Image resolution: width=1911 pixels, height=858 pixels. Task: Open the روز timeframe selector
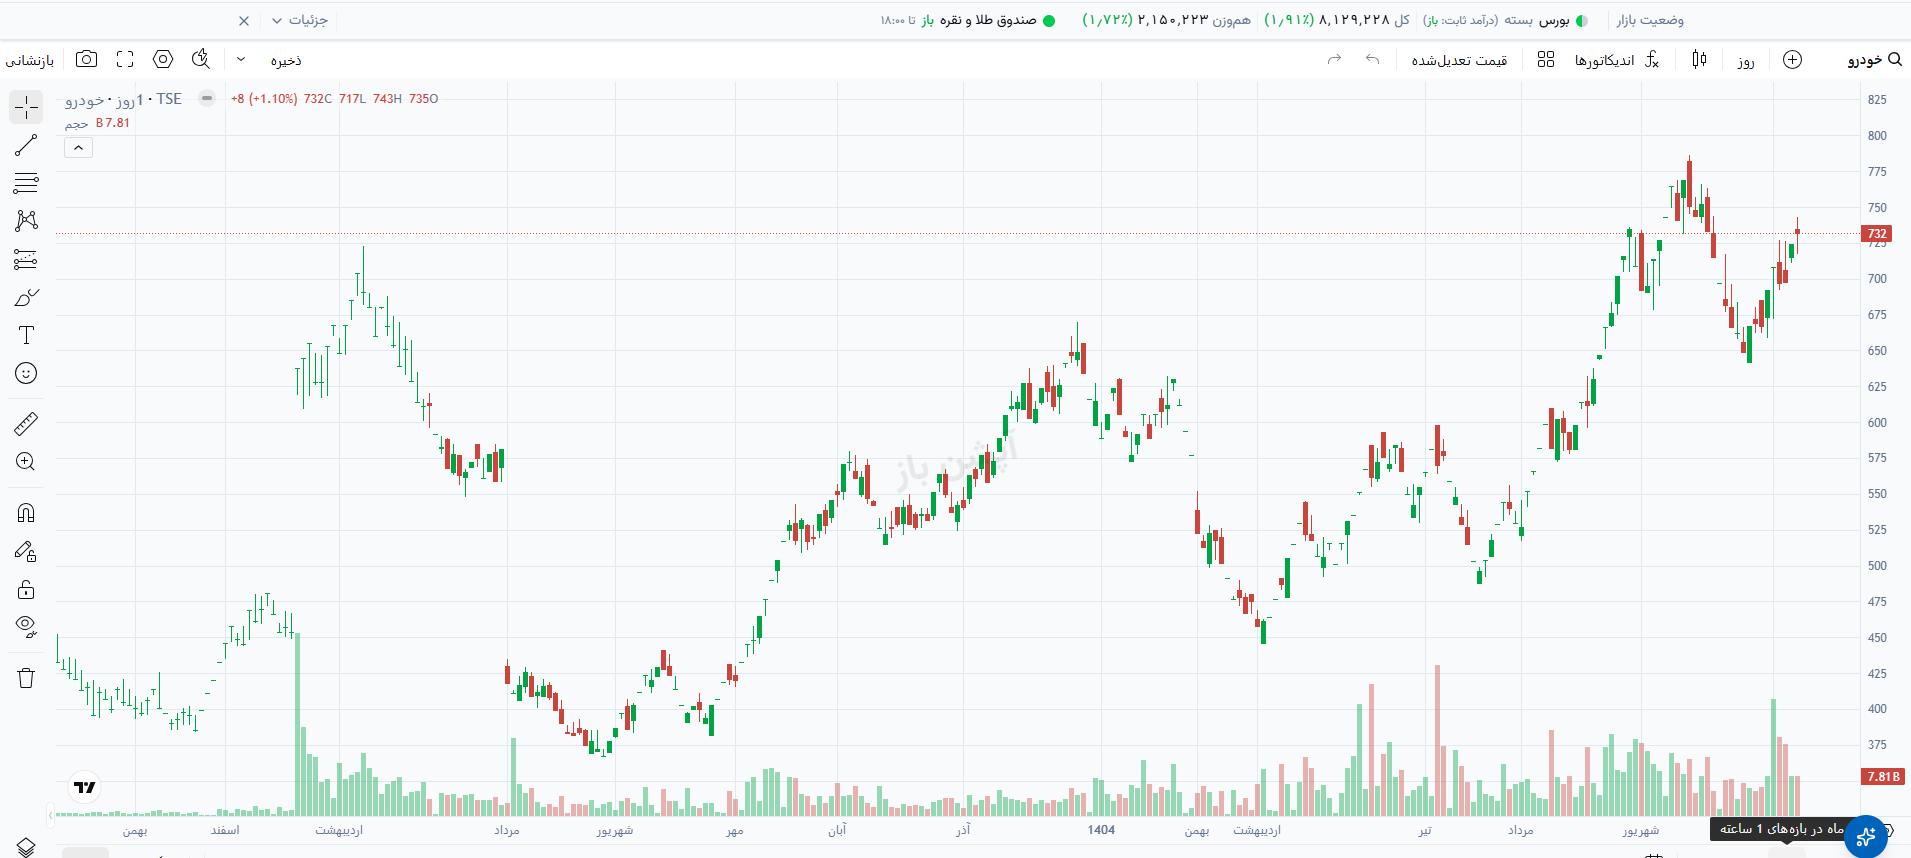coord(1746,60)
